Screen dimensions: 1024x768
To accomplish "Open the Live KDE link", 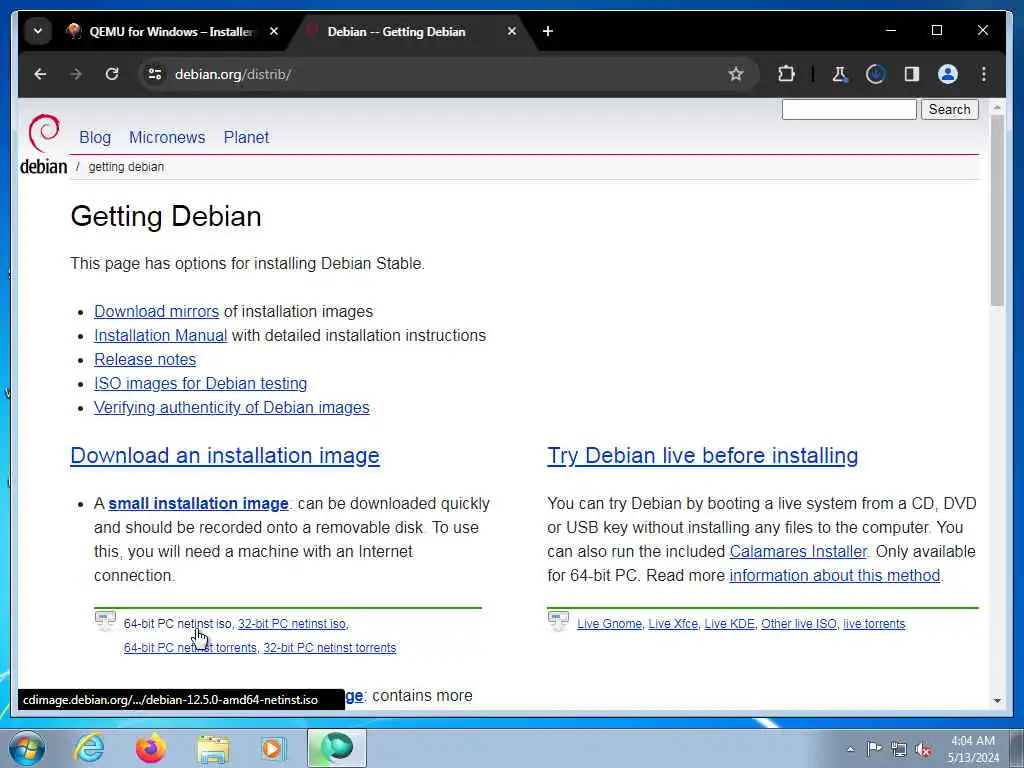I will (x=729, y=624).
